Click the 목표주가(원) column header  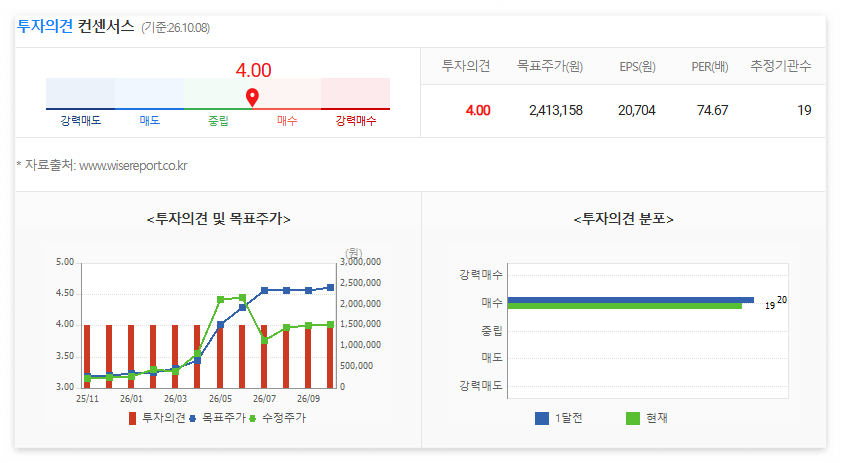tap(550, 66)
